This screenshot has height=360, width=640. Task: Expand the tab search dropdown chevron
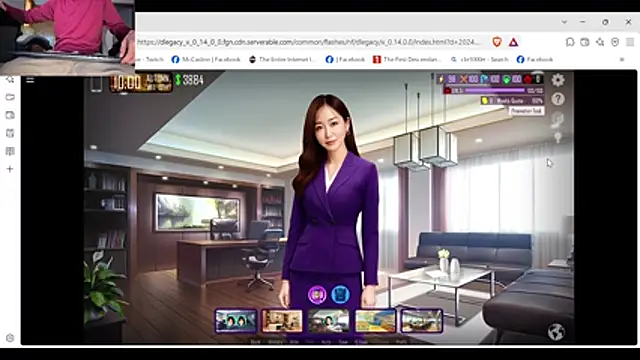click(564, 22)
